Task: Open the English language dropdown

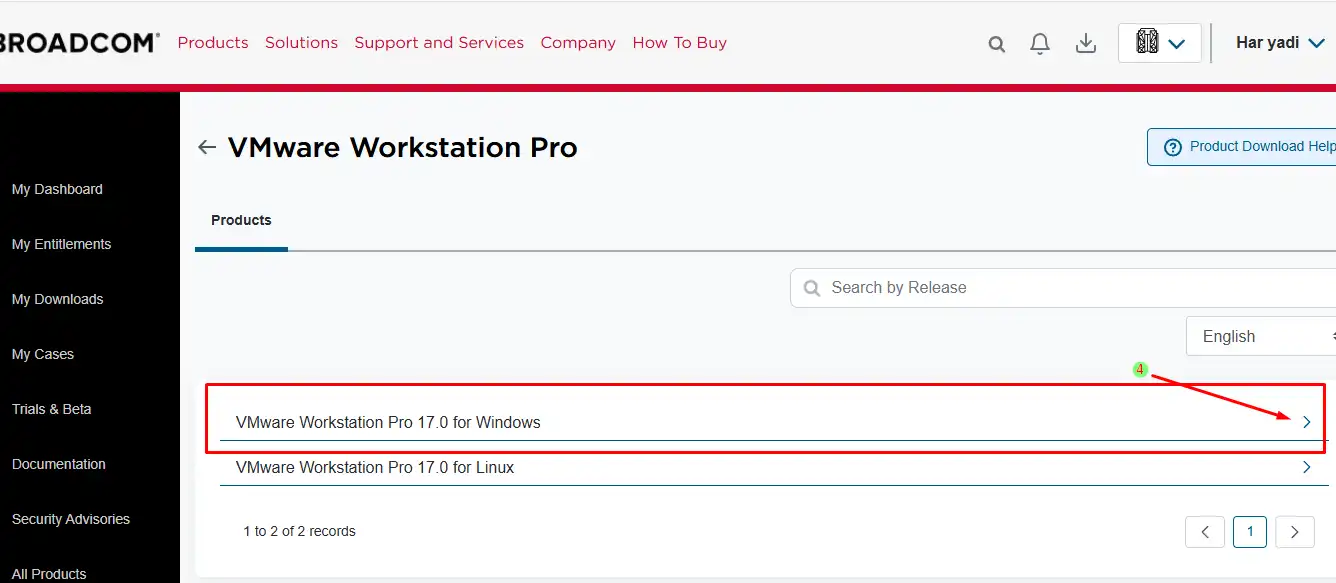Action: pos(1260,337)
